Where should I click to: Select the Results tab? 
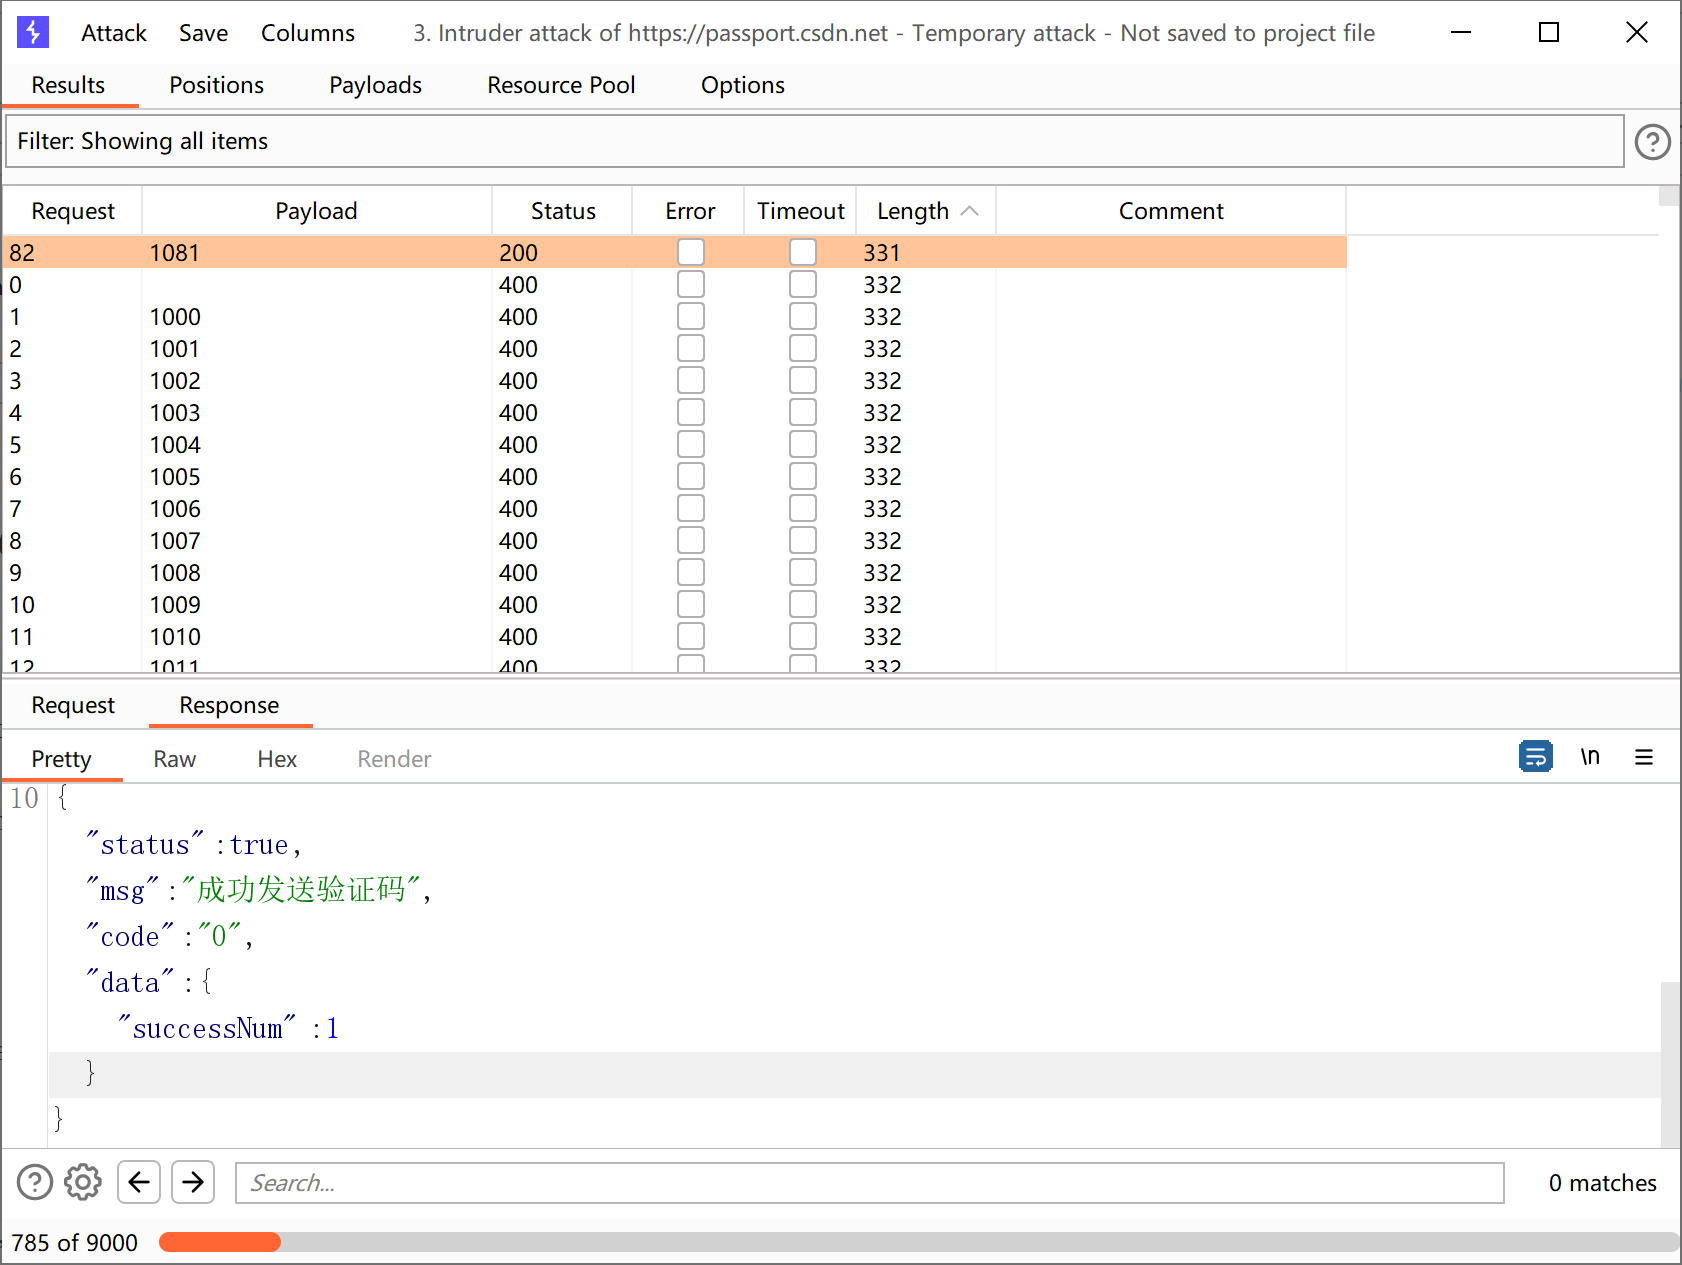pos(68,85)
